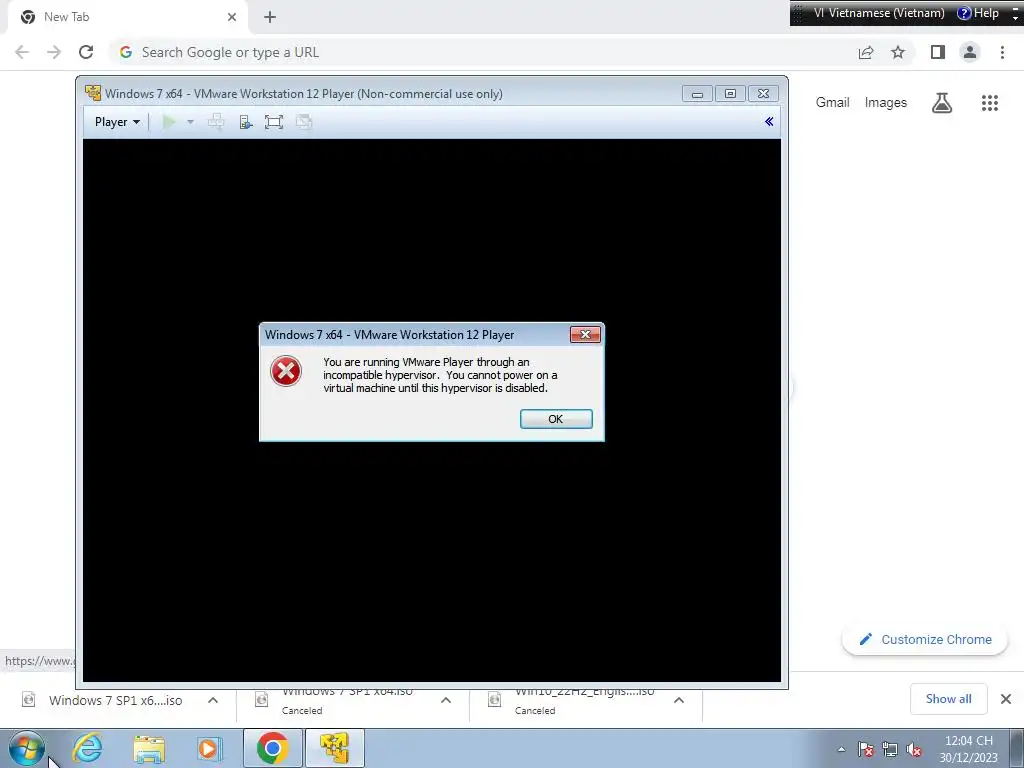Click Send Ctrl+Alt+Del toolbar icon
This screenshot has height=768, width=1024.
(216, 121)
